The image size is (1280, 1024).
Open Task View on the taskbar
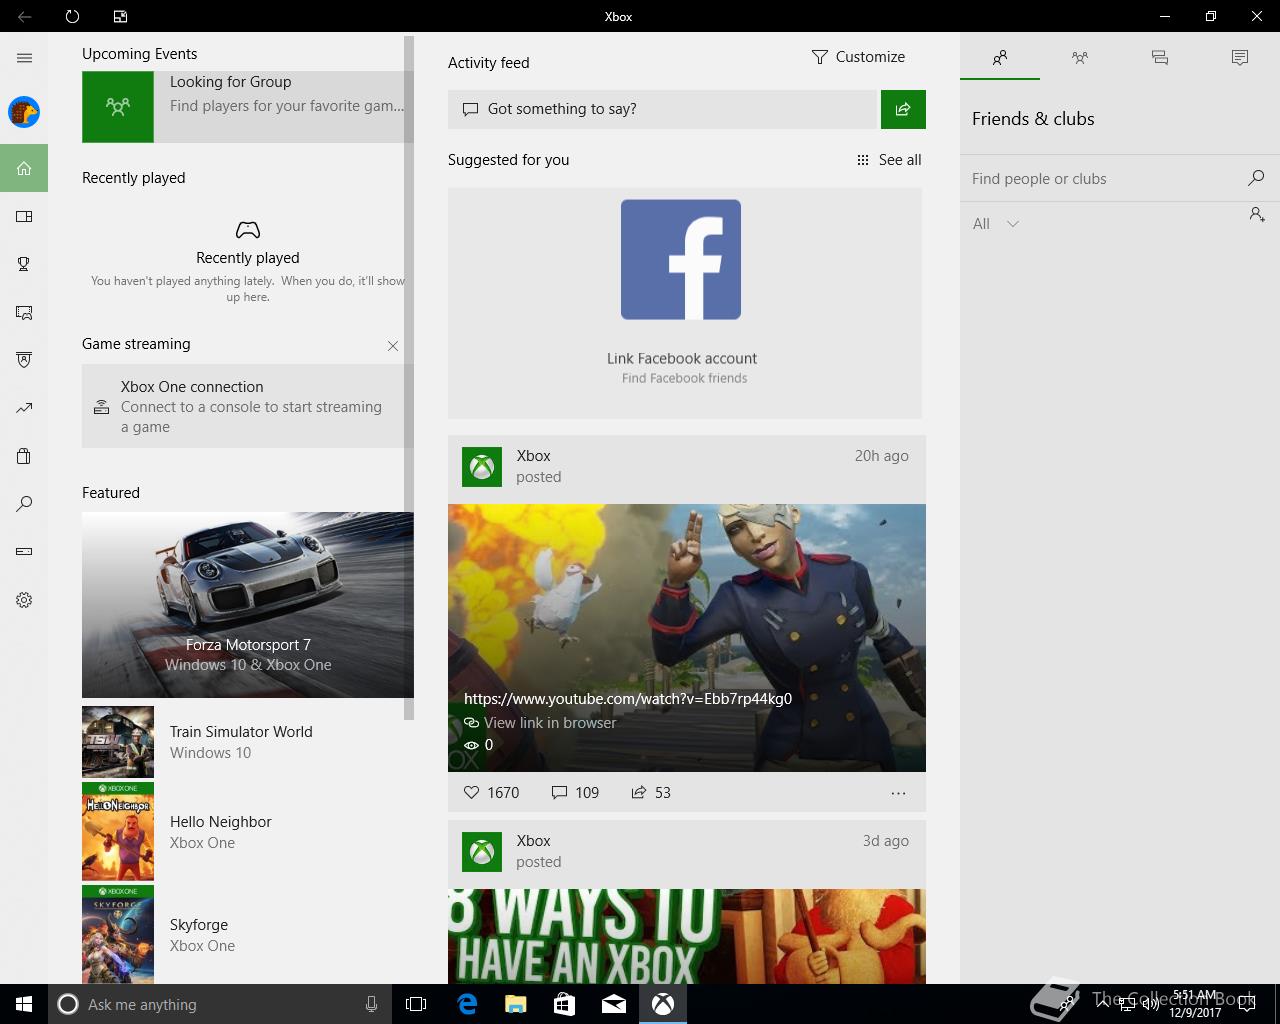coord(416,1004)
